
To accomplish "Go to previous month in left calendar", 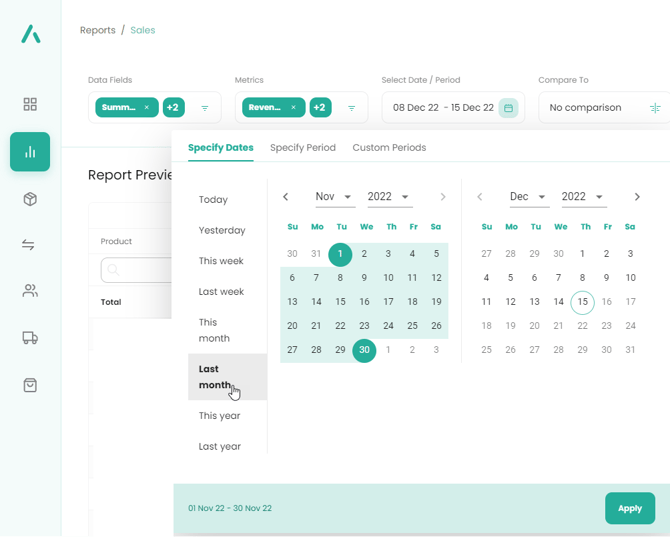I will tap(286, 197).
